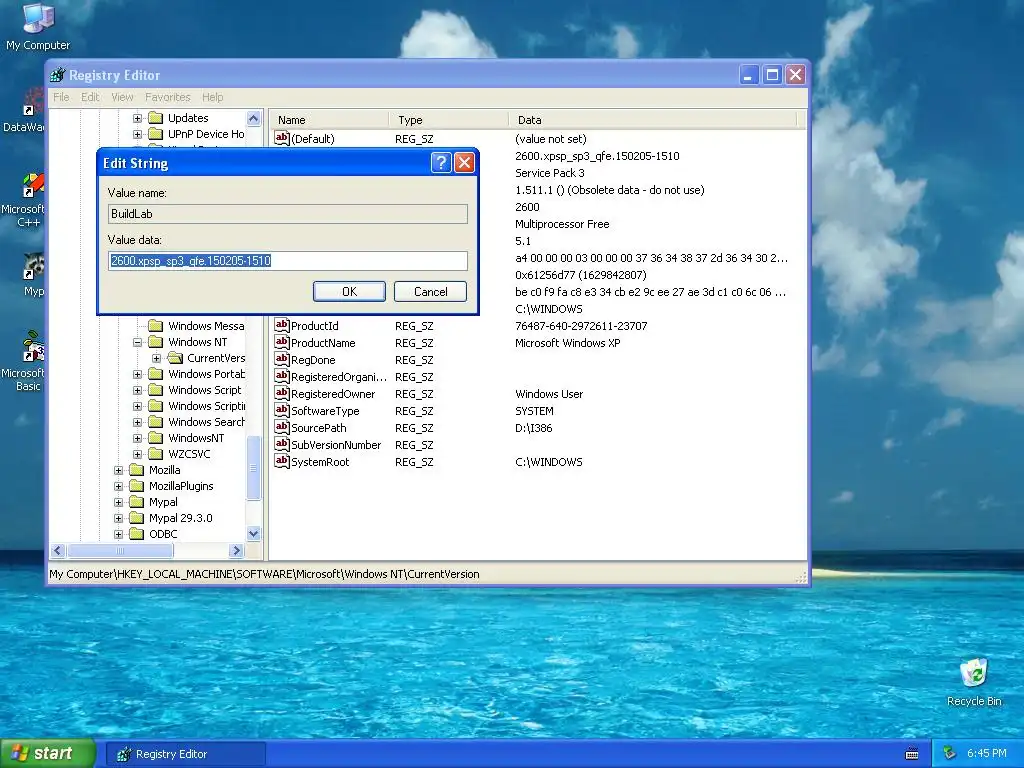
Task: Click the Mypal 29.3.0 folder icon
Action: 136,518
